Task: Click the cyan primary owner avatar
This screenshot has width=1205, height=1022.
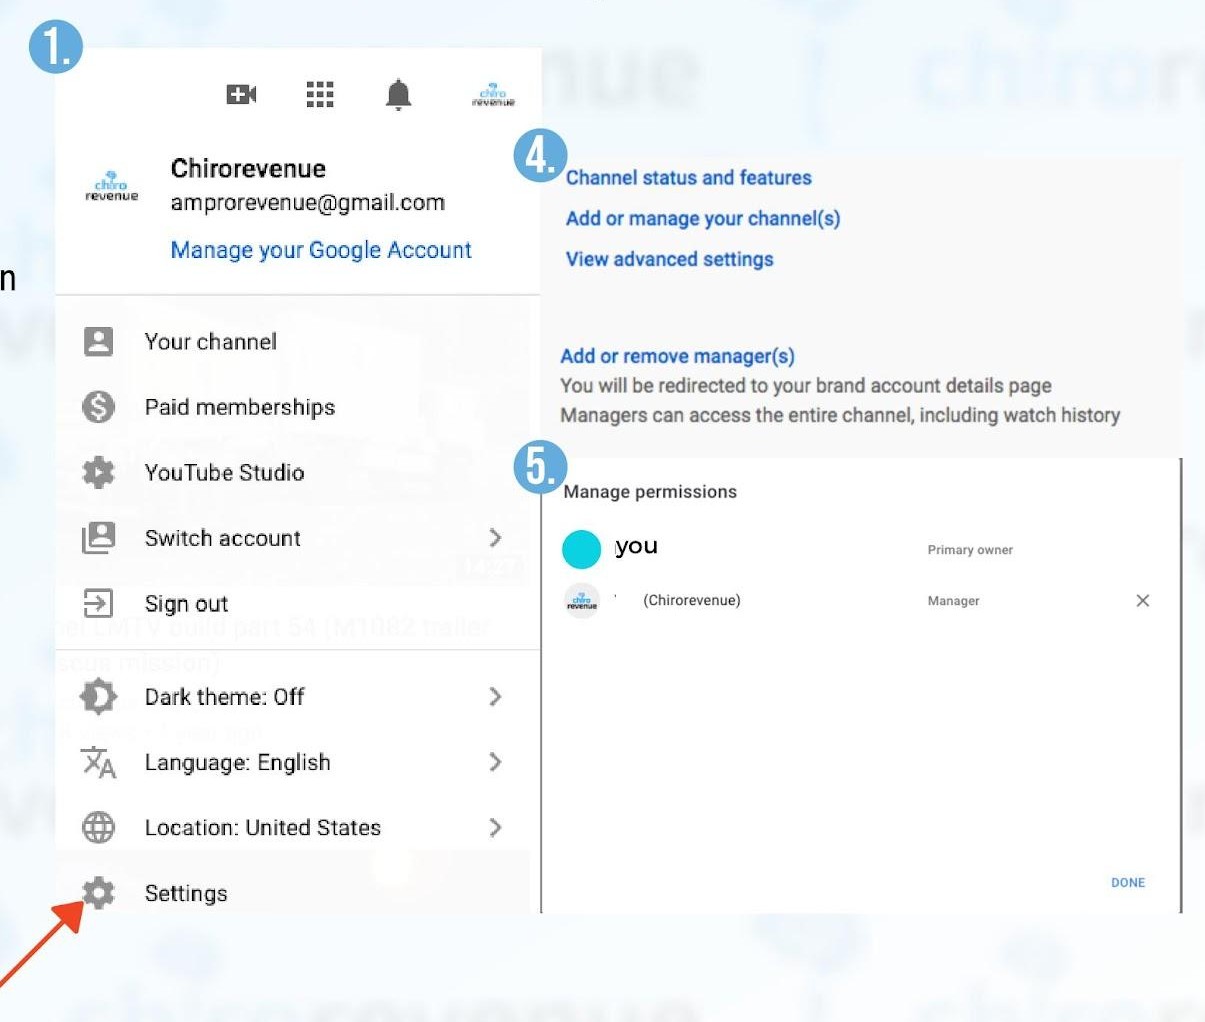Action: point(581,549)
